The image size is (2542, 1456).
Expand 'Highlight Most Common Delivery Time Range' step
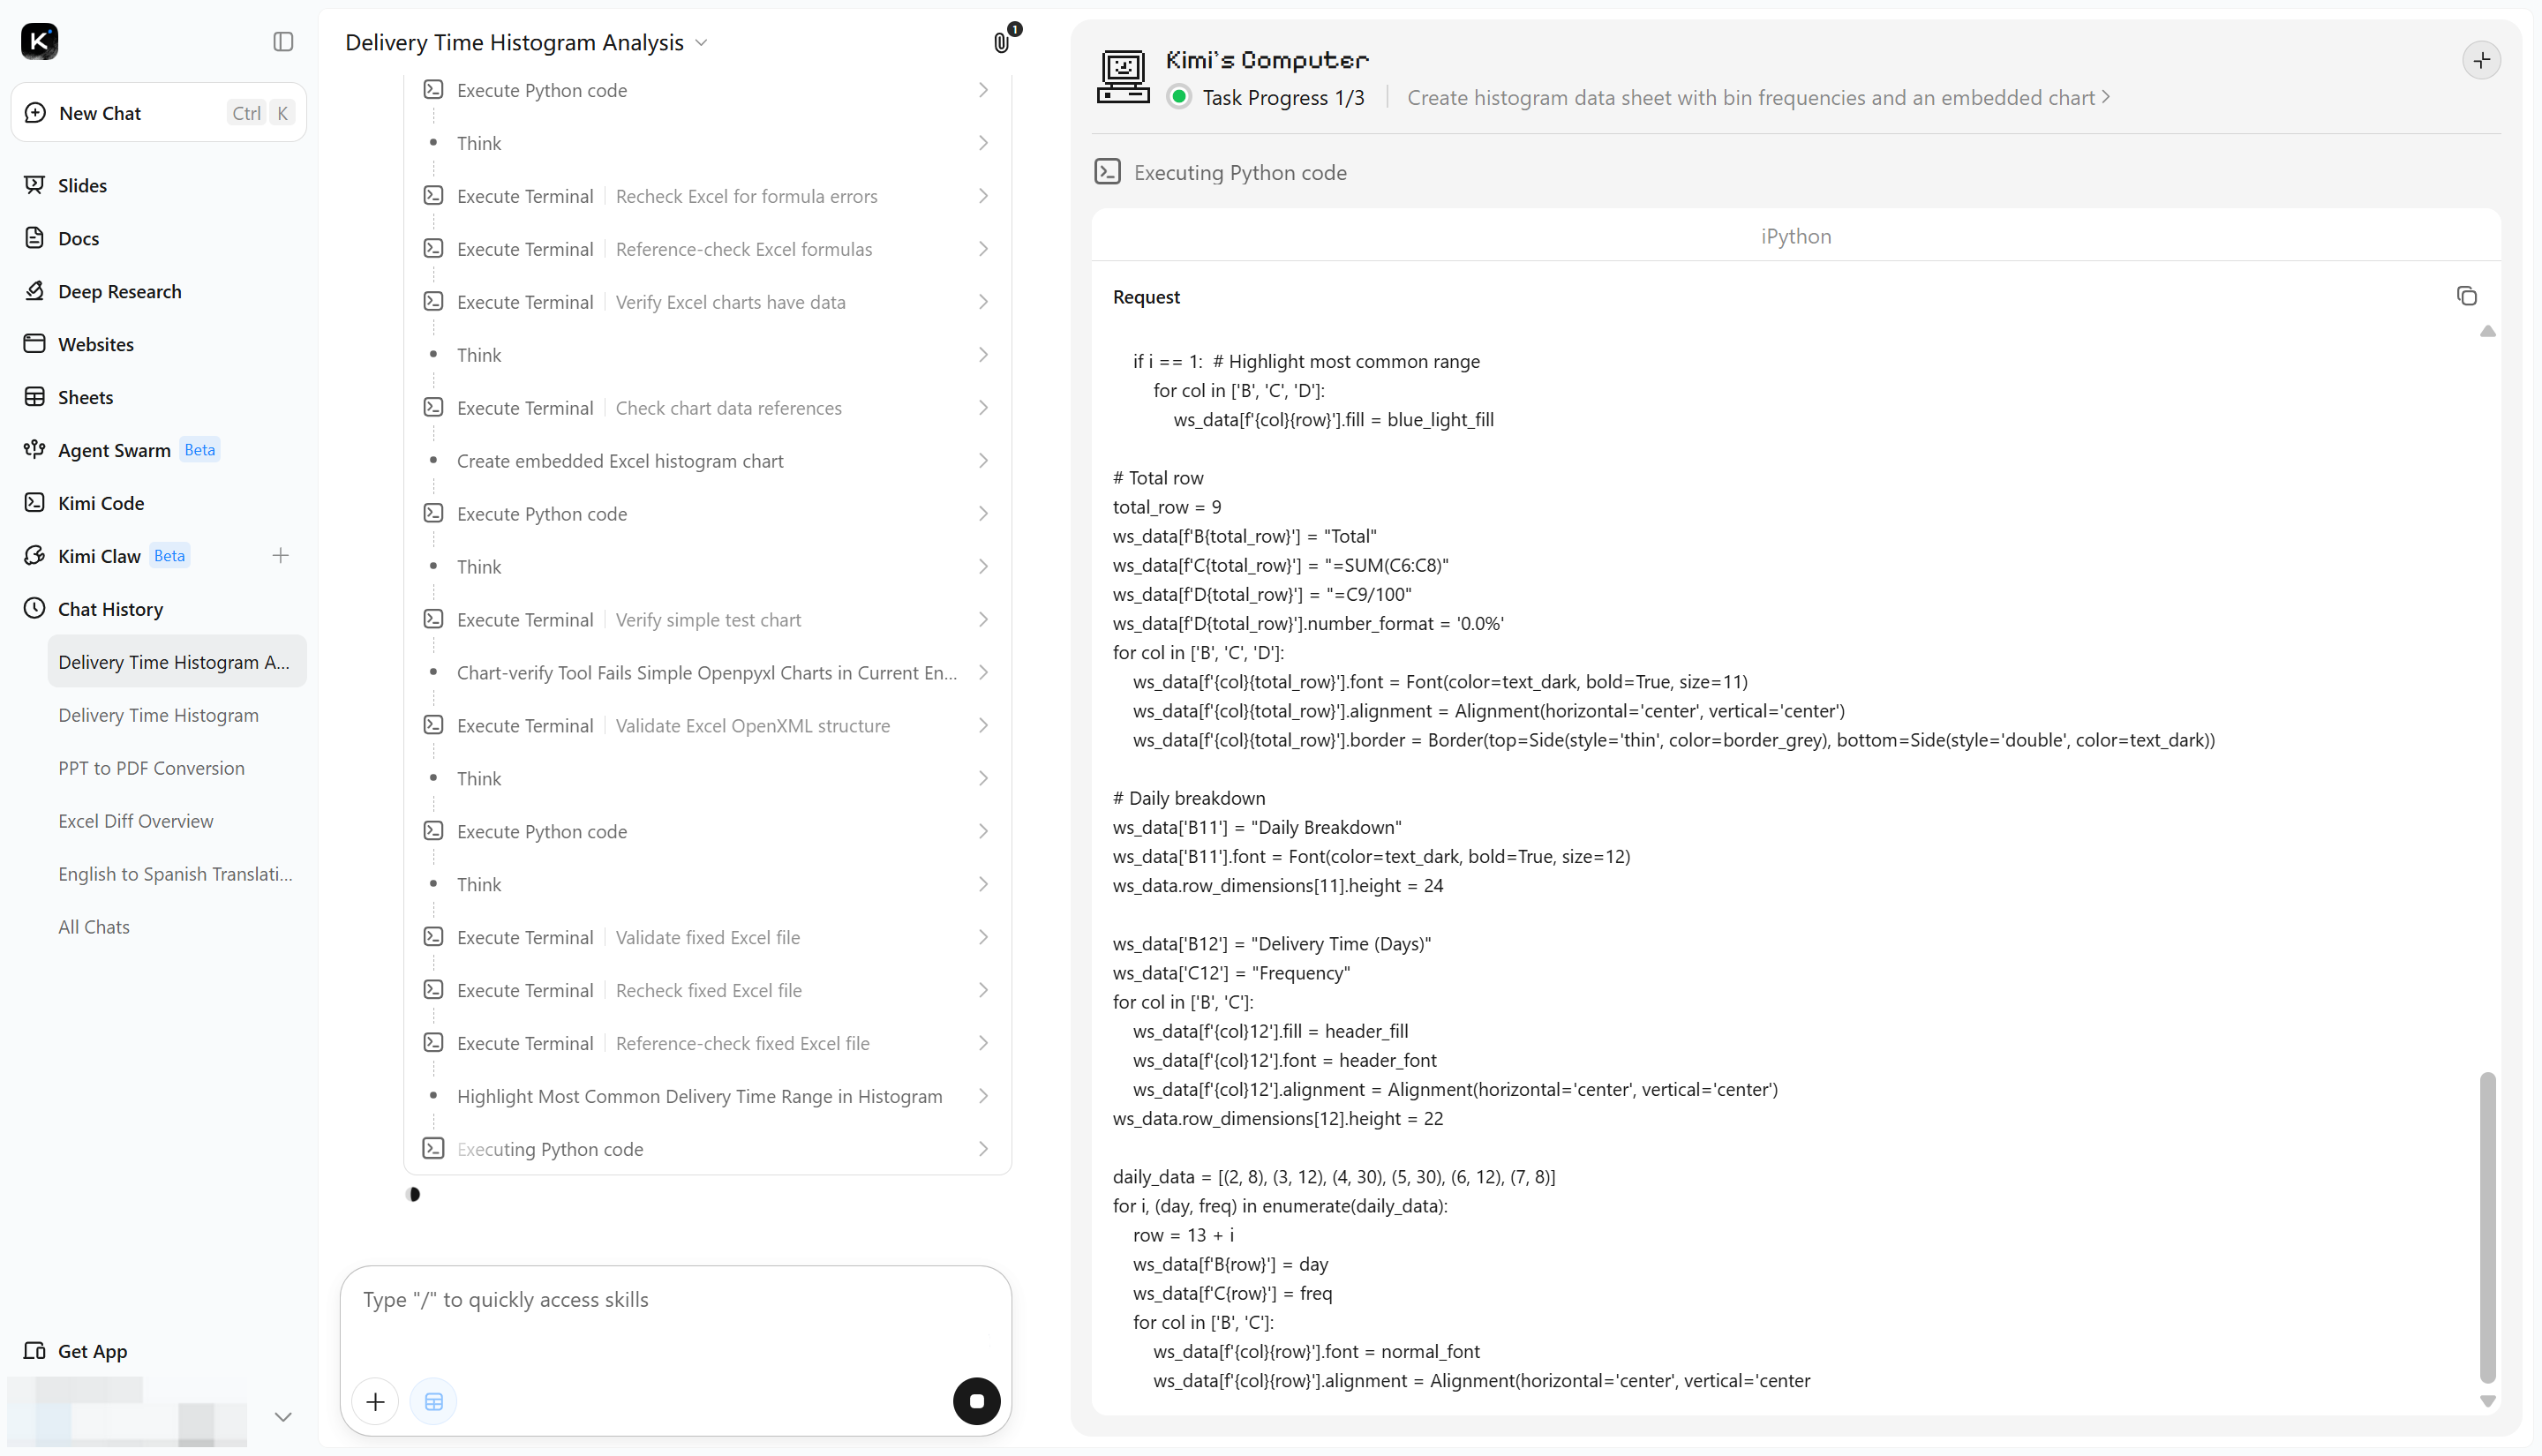pos(707,1095)
